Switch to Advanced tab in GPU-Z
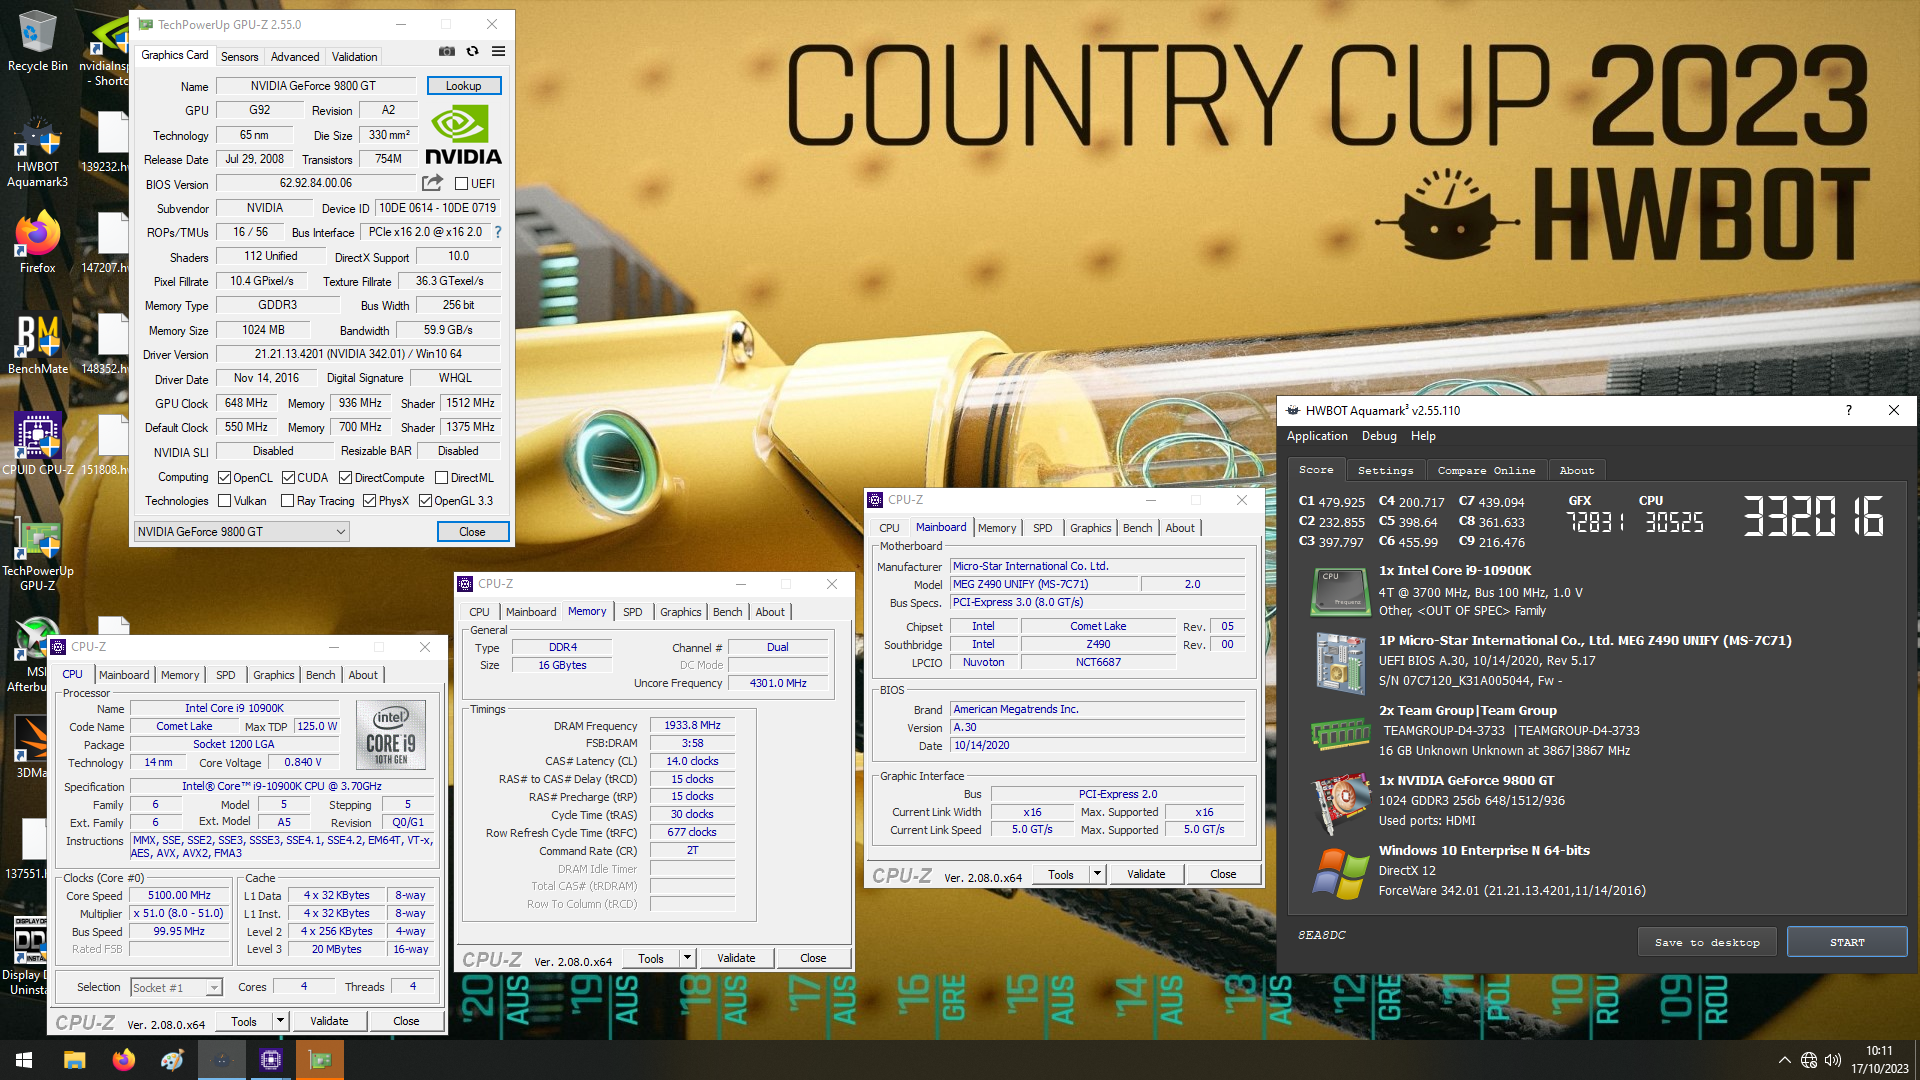 point(295,57)
